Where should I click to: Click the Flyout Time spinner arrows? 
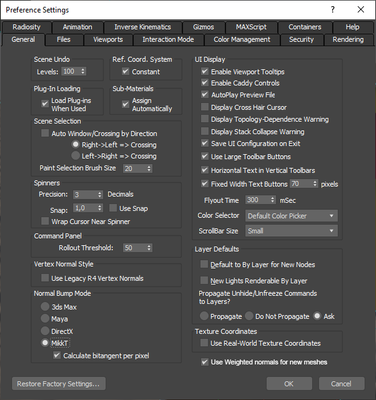273,200
